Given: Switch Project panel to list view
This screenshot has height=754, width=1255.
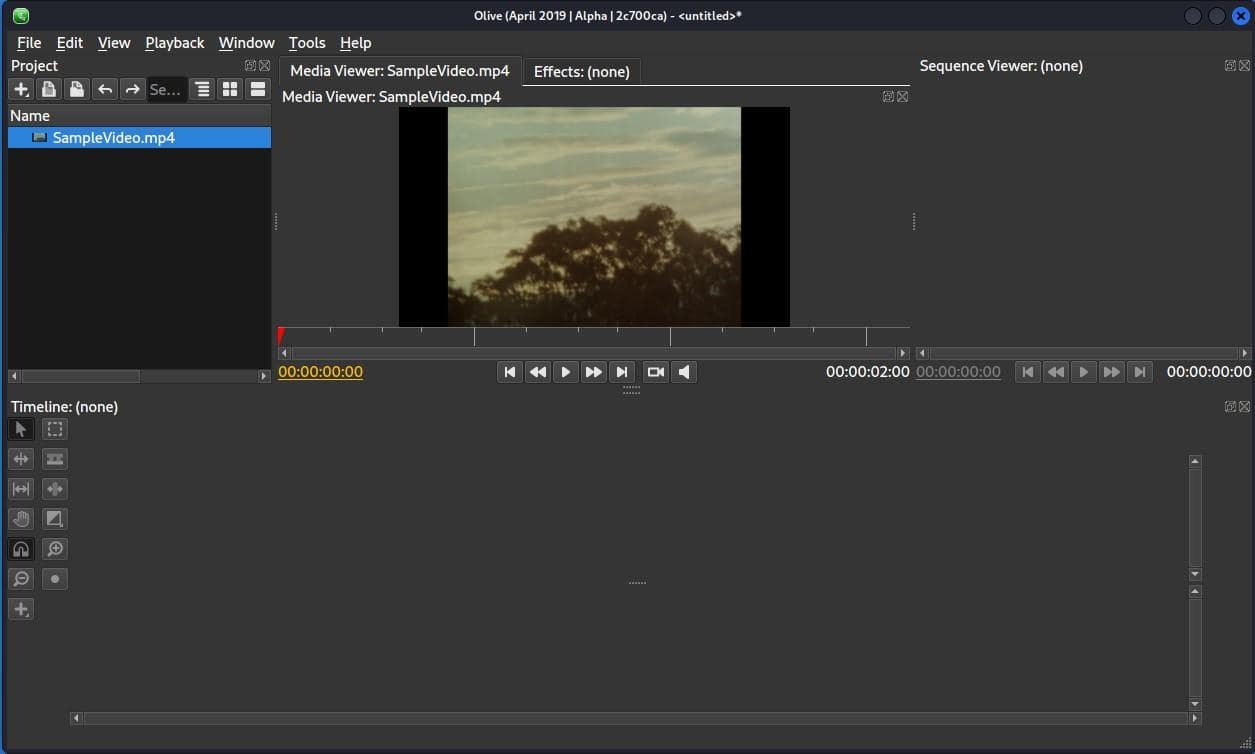Looking at the screenshot, I should click(x=258, y=89).
